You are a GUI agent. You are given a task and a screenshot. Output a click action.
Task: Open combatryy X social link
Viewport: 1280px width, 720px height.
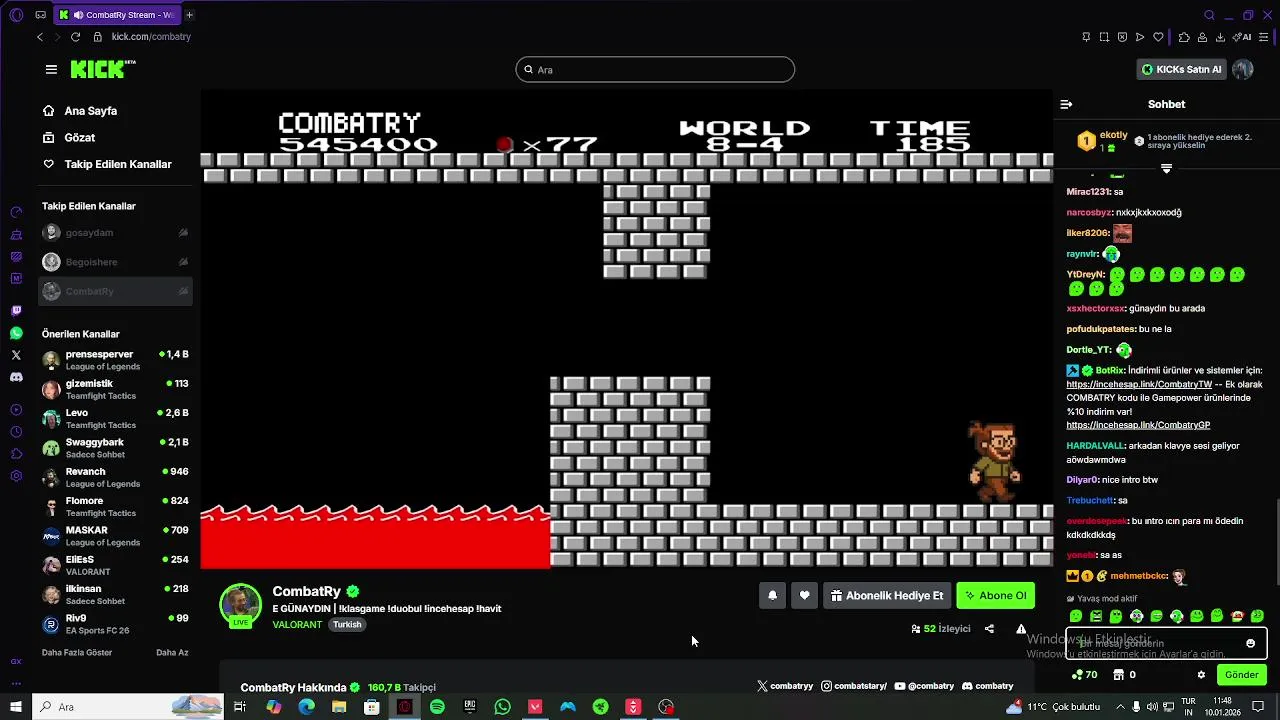click(785, 686)
